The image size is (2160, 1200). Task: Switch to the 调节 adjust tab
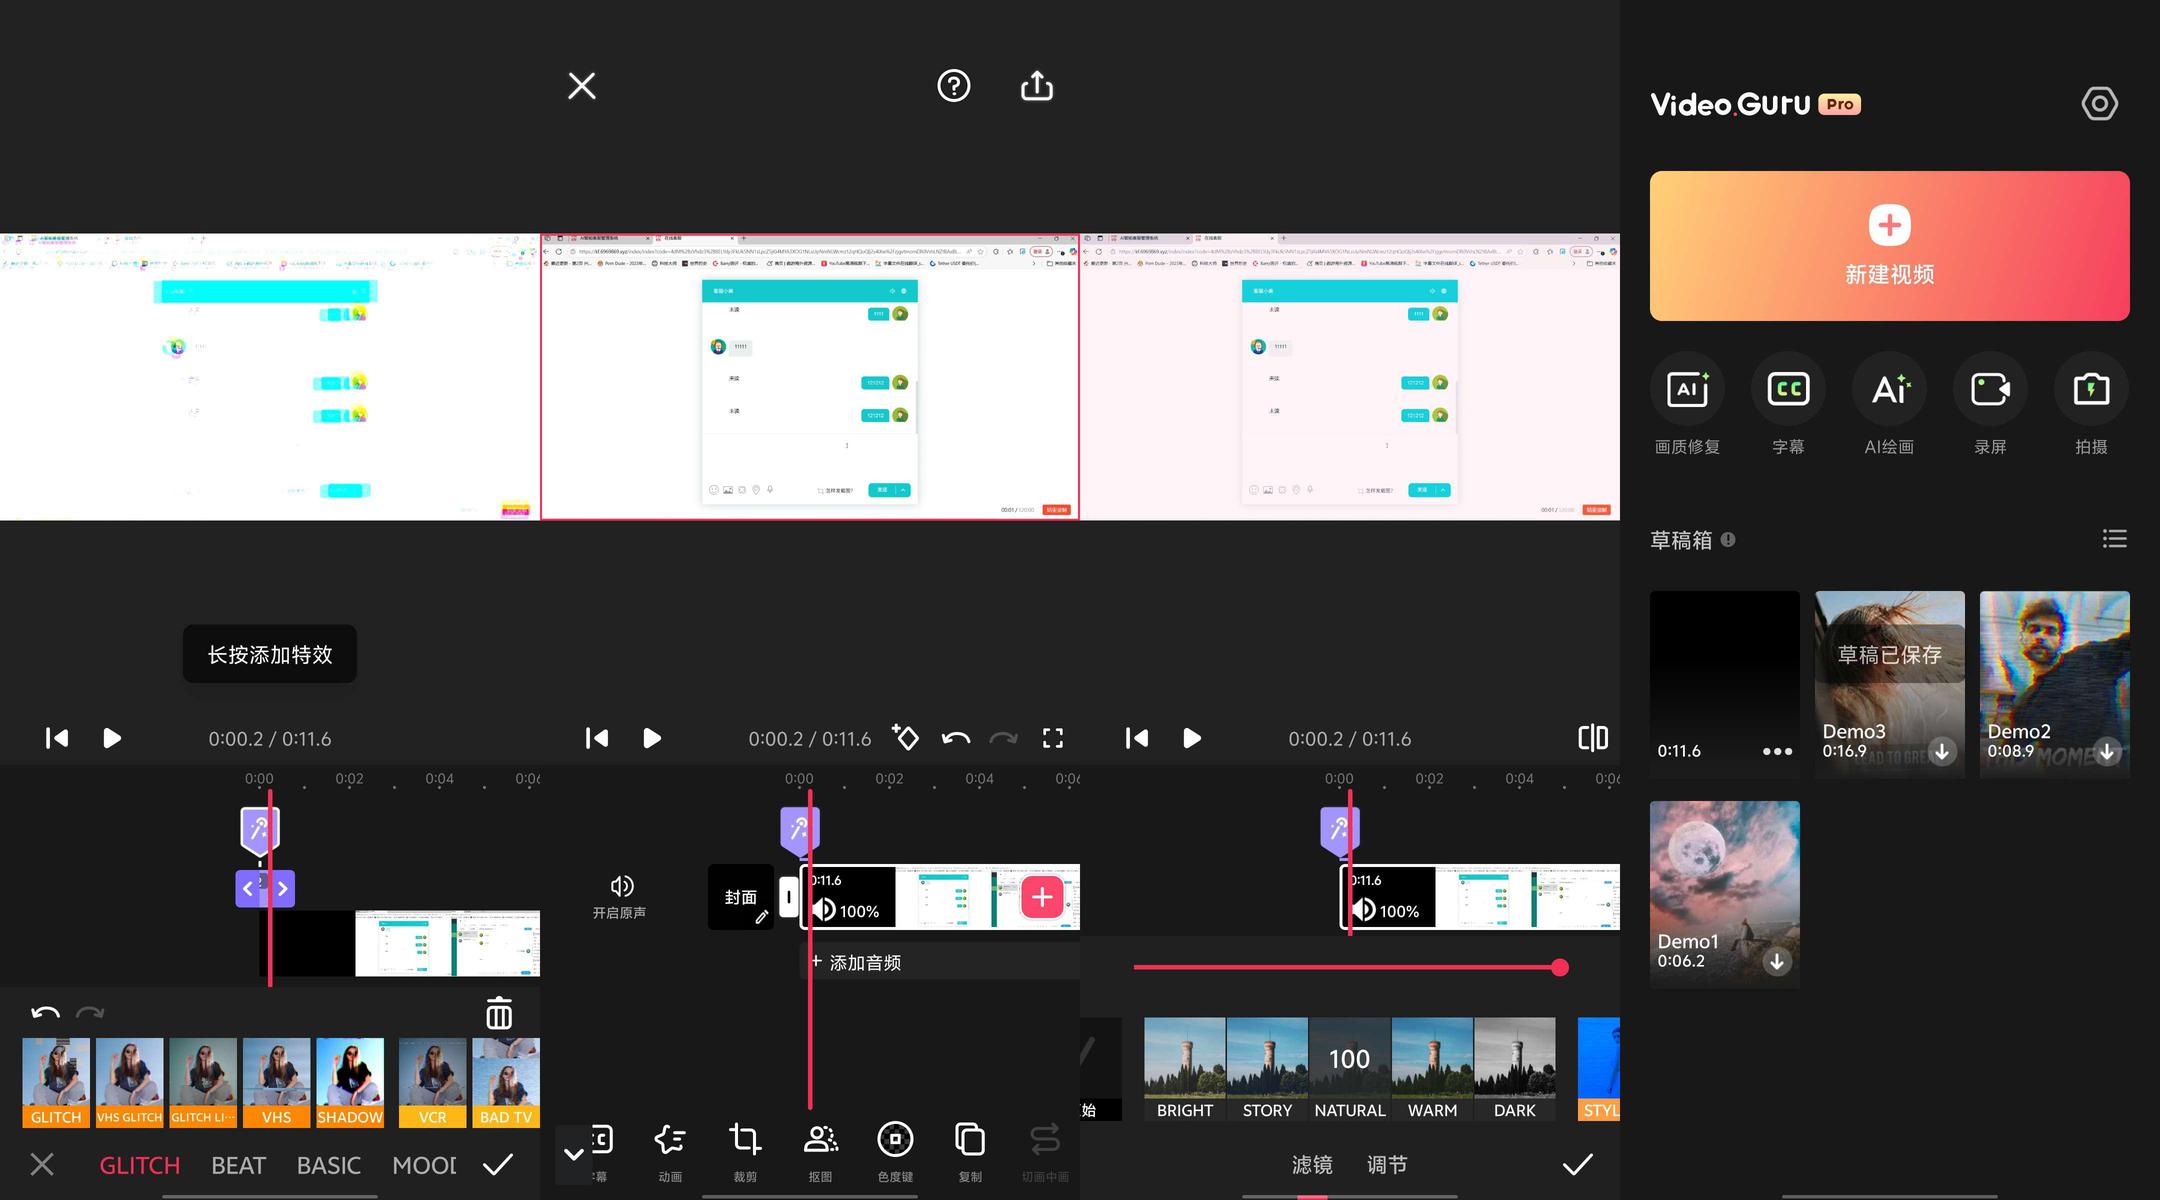pyautogui.click(x=1387, y=1165)
